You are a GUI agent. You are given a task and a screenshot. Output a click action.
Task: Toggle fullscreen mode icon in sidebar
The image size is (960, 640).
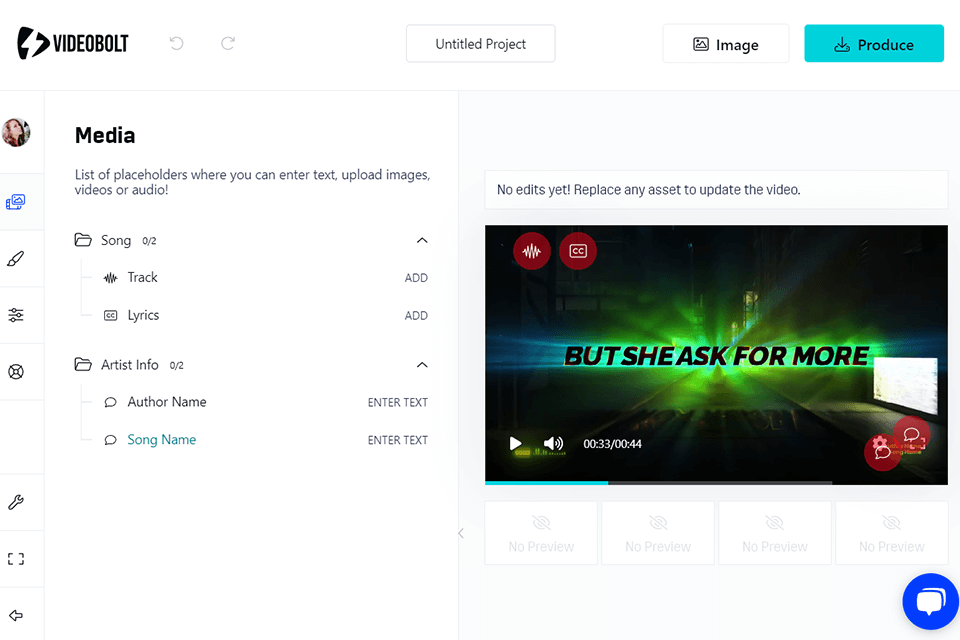tap(16, 559)
